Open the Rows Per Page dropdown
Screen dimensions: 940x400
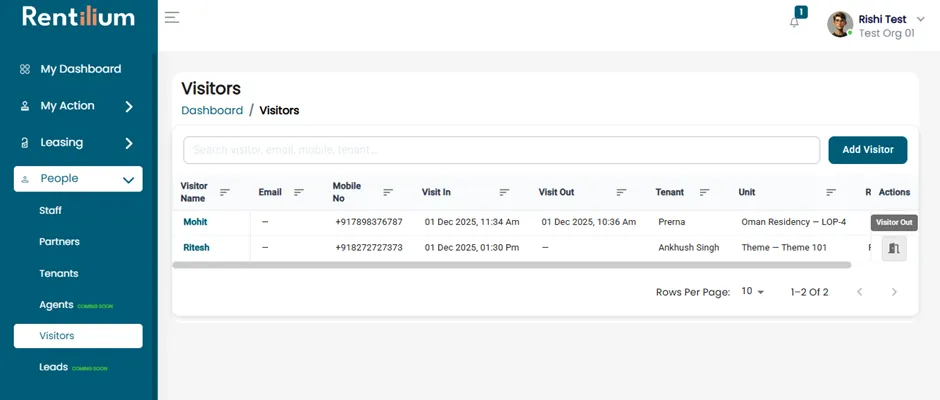[753, 291]
